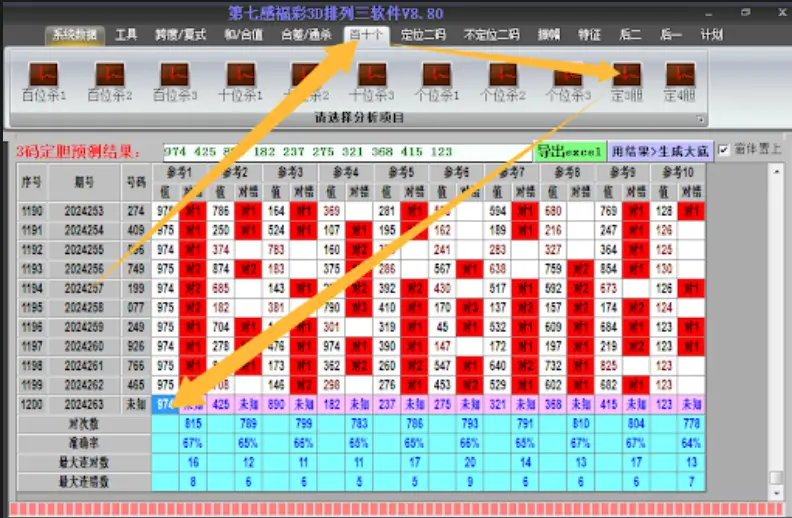Open the 定3胆 prediction icon
Image resolution: width=792 pixels, height=518 pixels.
click(x=626, y=75)
